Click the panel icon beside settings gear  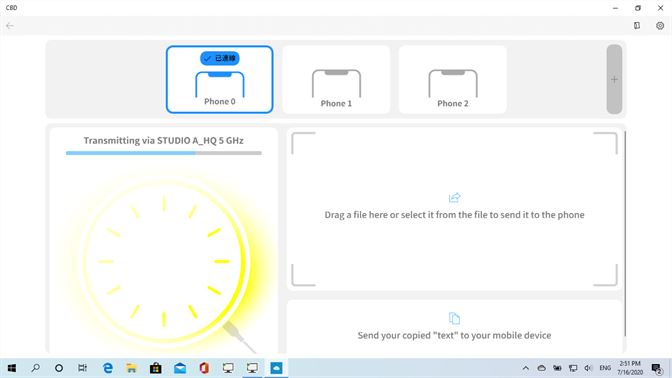point(637,26)
